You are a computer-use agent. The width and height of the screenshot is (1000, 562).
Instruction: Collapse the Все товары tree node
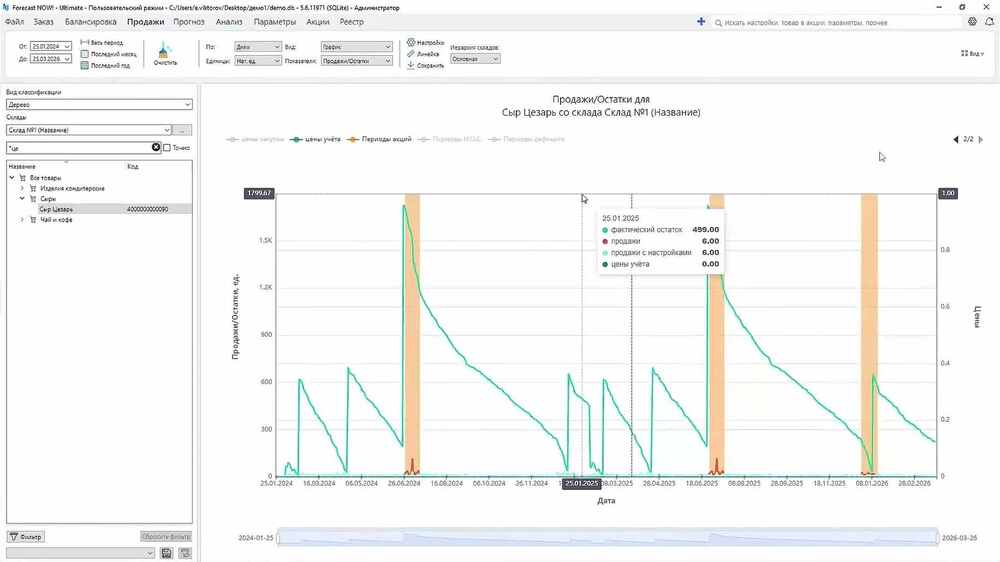tap(11, 178)
